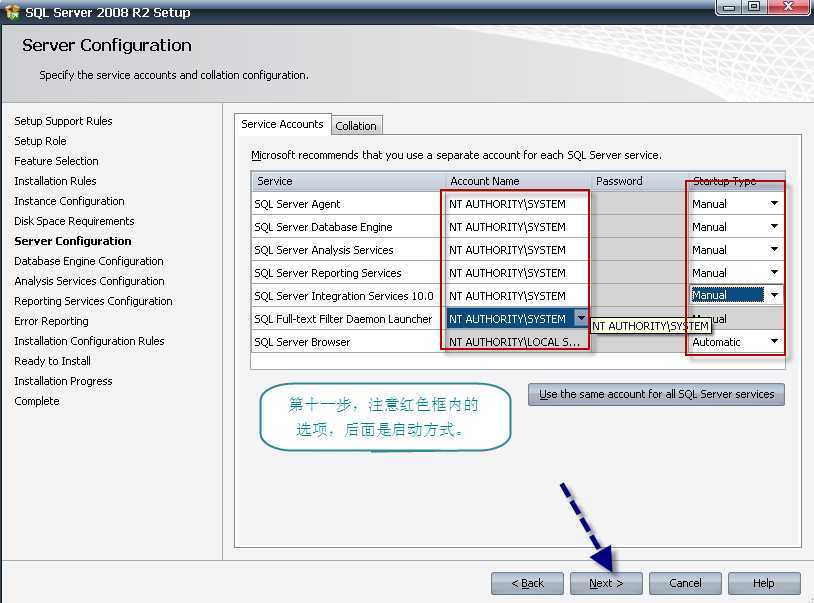814x603 pixels.
Task: Expand account dropdown for Full-text Filter Daemon Launcher
Action: (581, 318)
